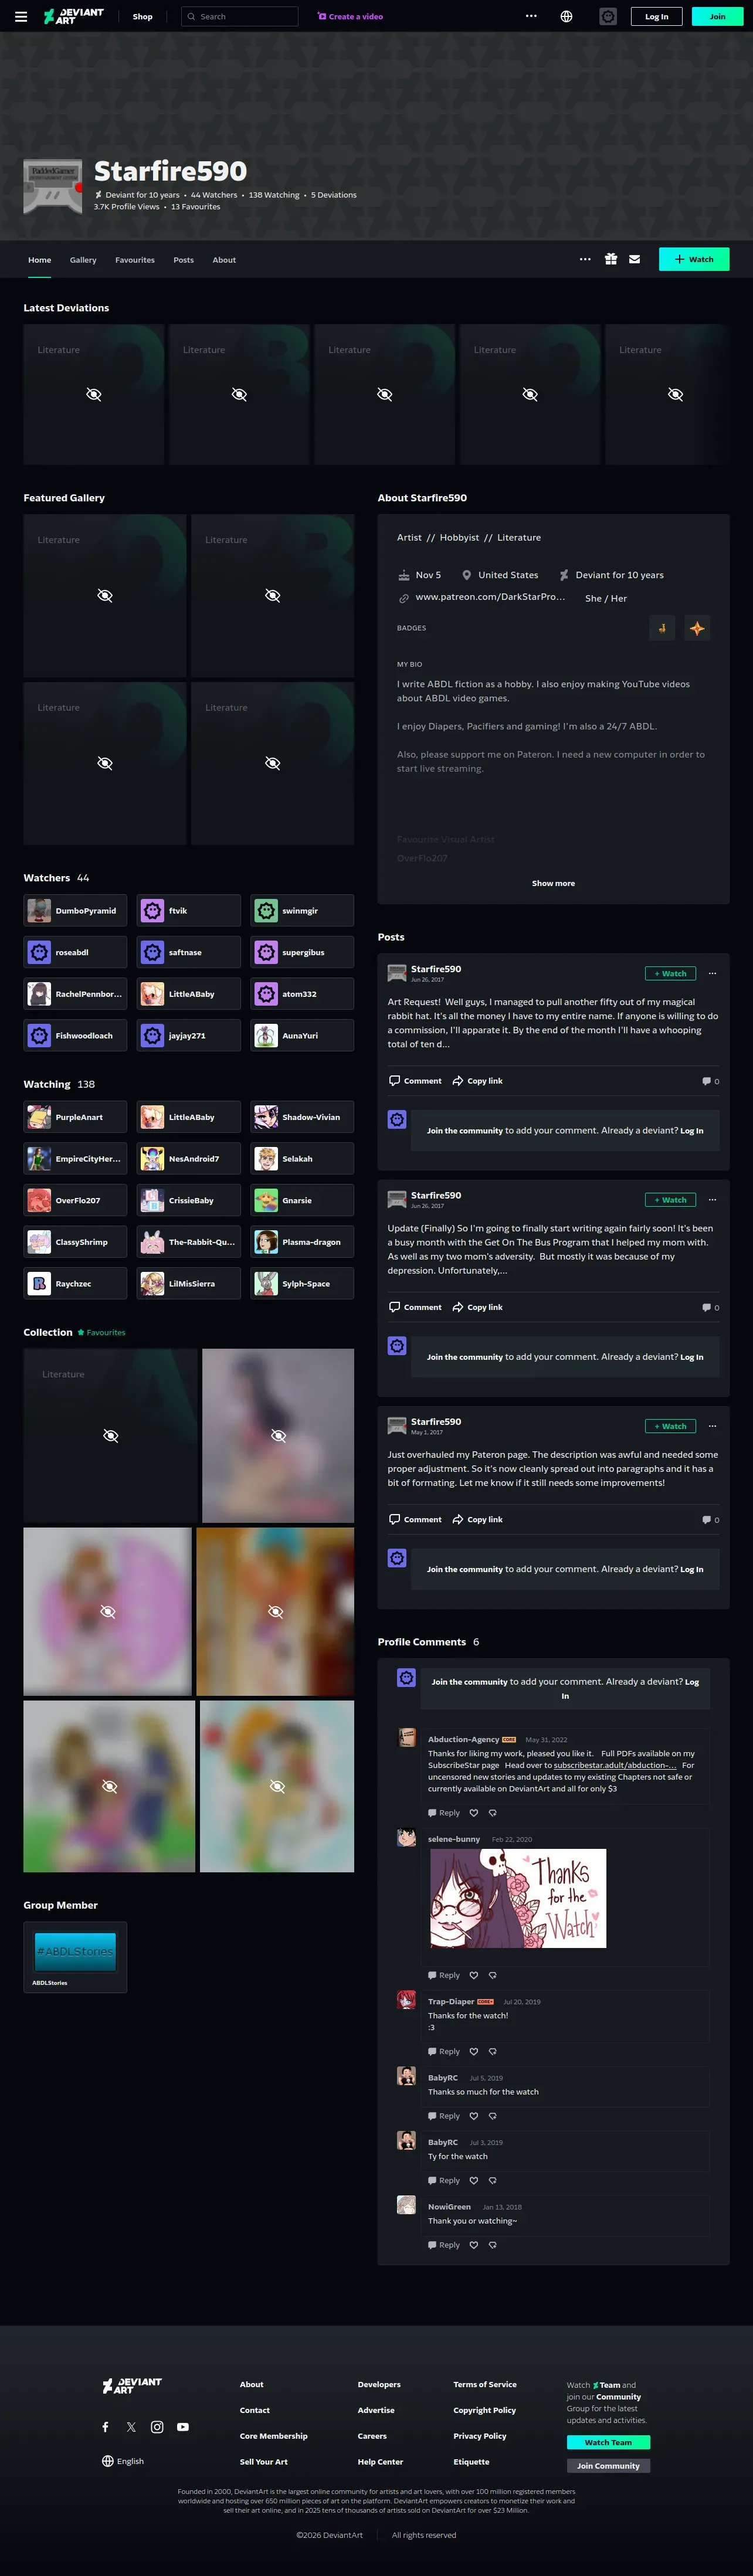The height and width of the screenshot is (2576, 753).
Task: Open the options menu on the Update (Finally) post
Action: point(712,1200)
